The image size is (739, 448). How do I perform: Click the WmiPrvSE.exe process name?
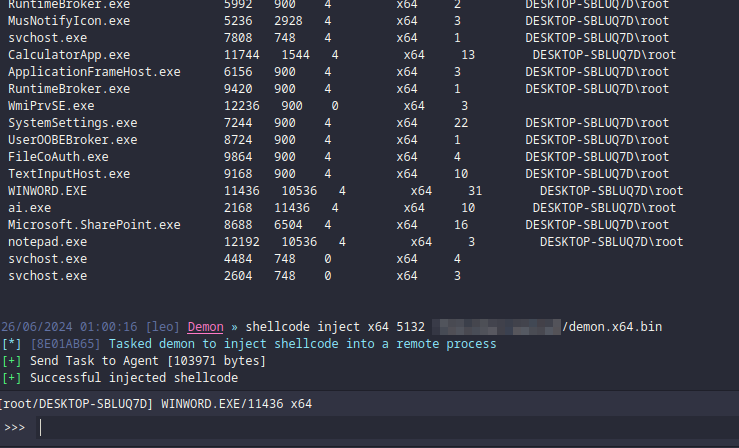pos(51,105)
